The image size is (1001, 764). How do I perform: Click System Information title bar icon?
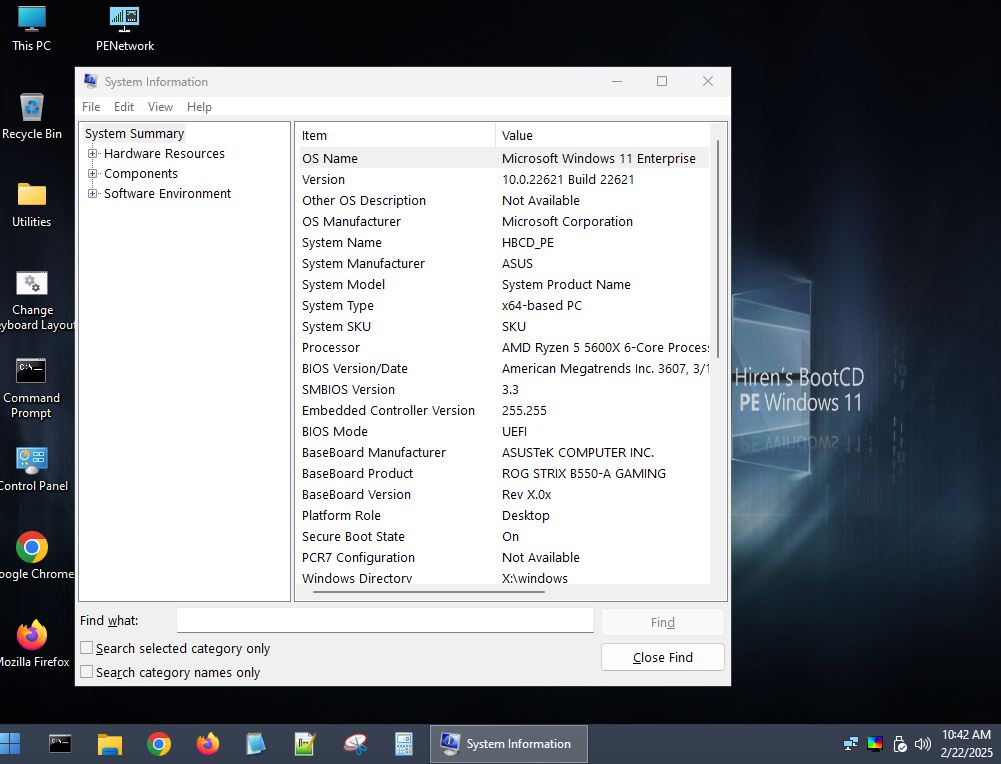click(90, 81)
